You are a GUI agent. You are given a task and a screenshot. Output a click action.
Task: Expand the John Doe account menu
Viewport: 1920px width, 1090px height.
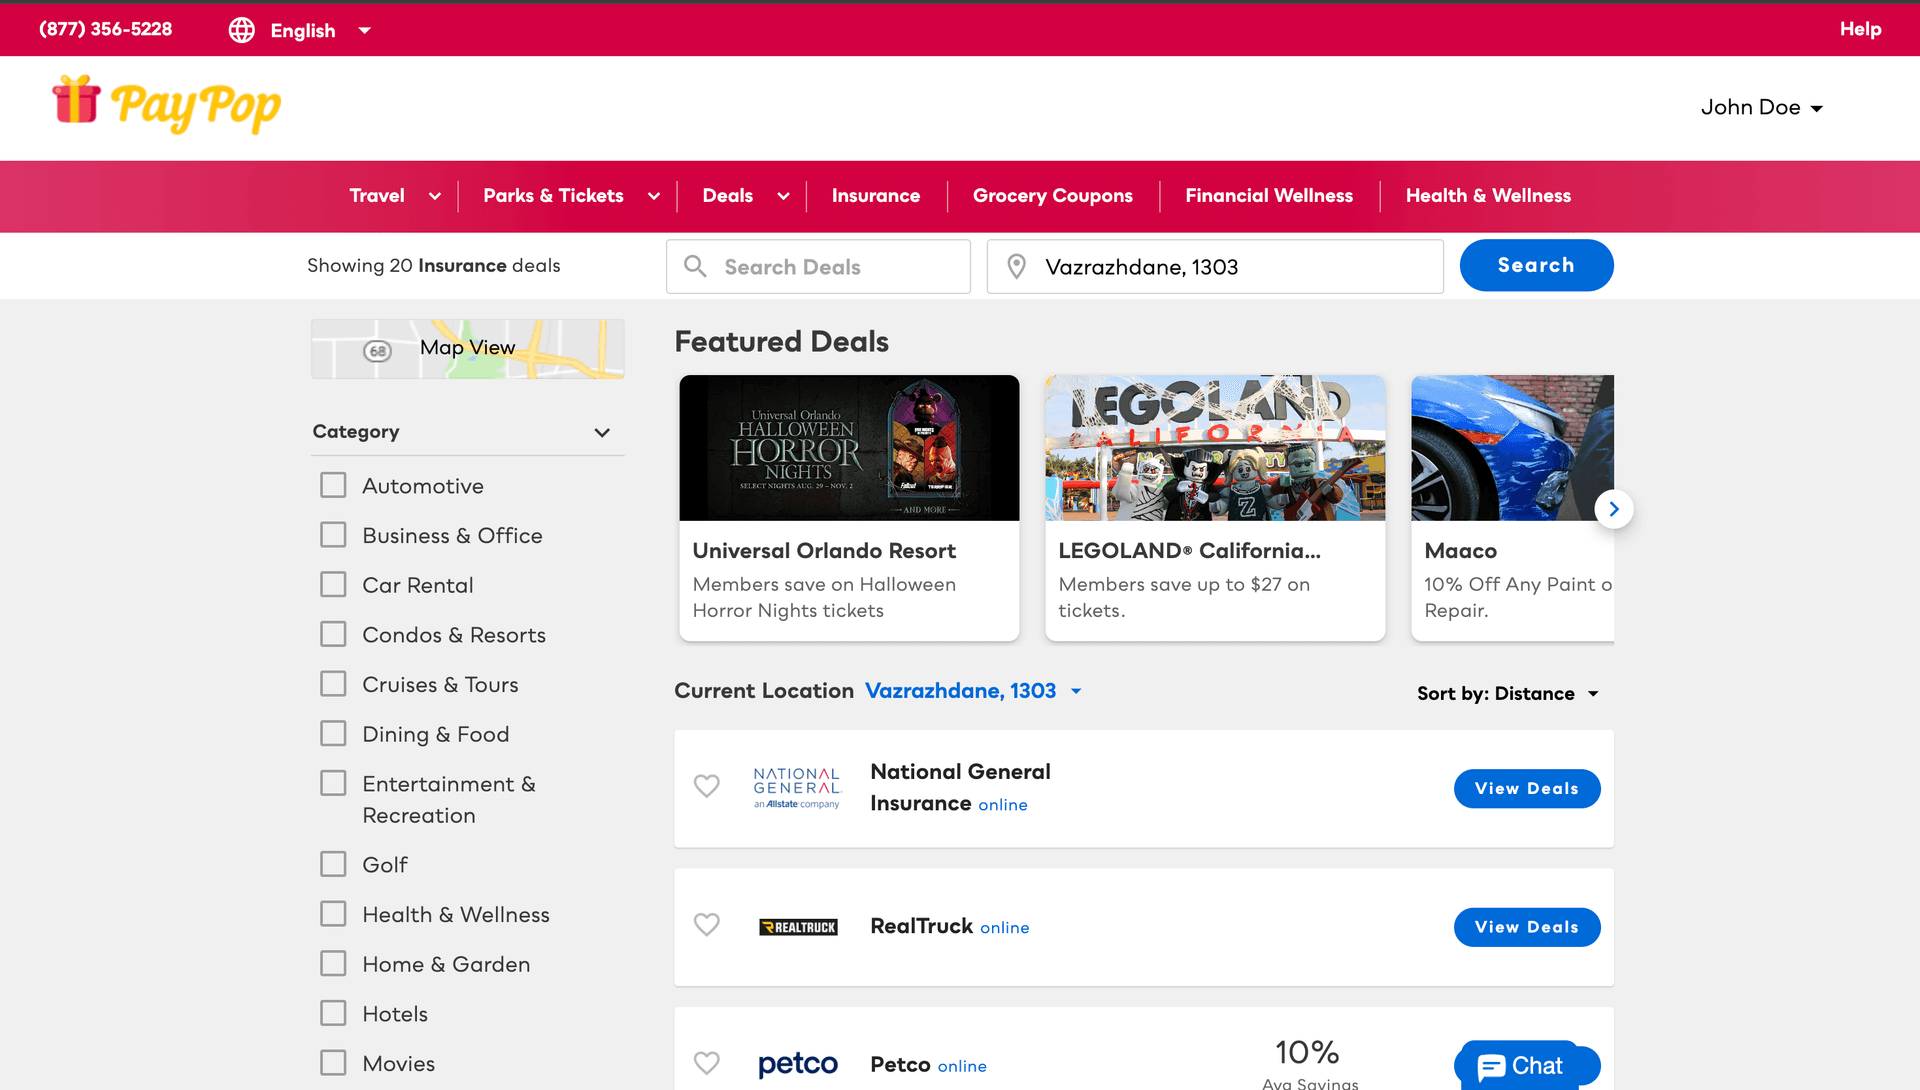coord(1761,108)
